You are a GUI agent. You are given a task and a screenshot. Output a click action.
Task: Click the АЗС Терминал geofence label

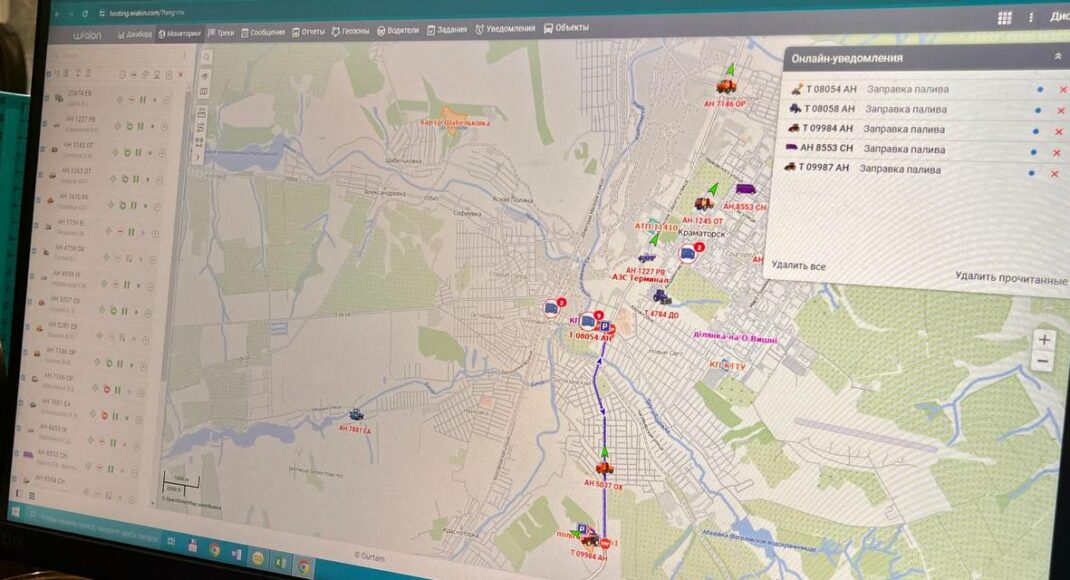639,279
